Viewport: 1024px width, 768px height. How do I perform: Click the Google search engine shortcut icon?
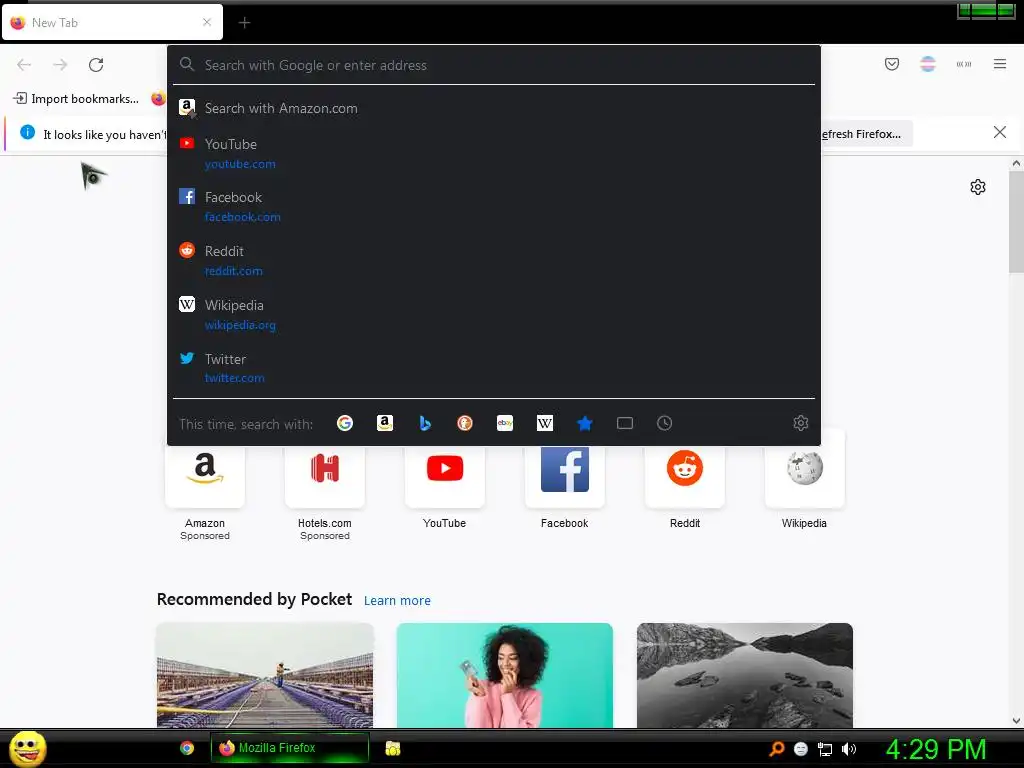[x=345, y=423]
